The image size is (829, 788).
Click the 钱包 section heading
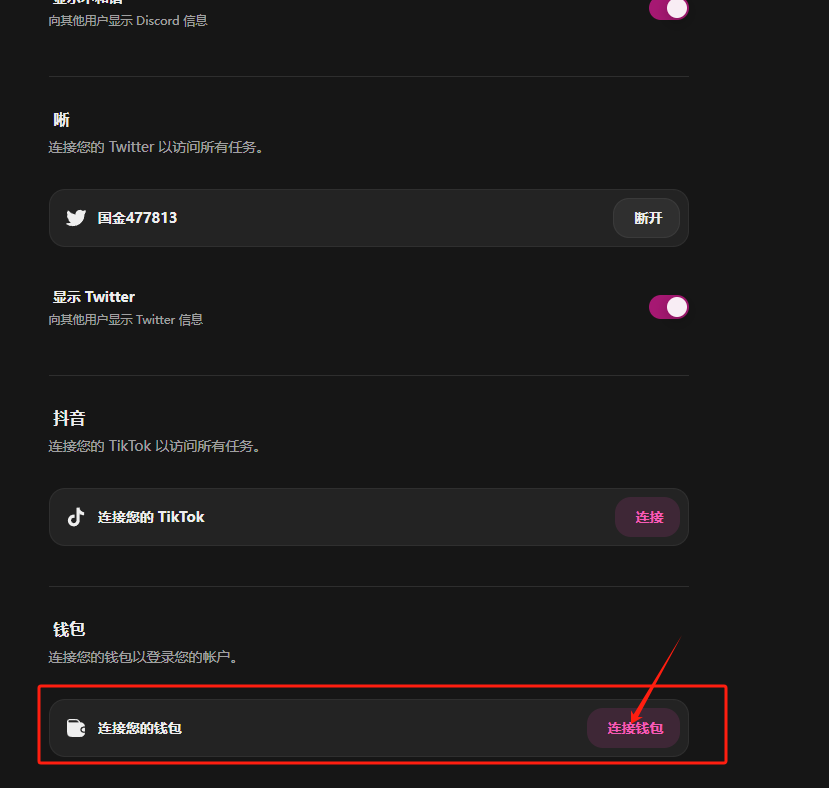[x=69, y=629]
